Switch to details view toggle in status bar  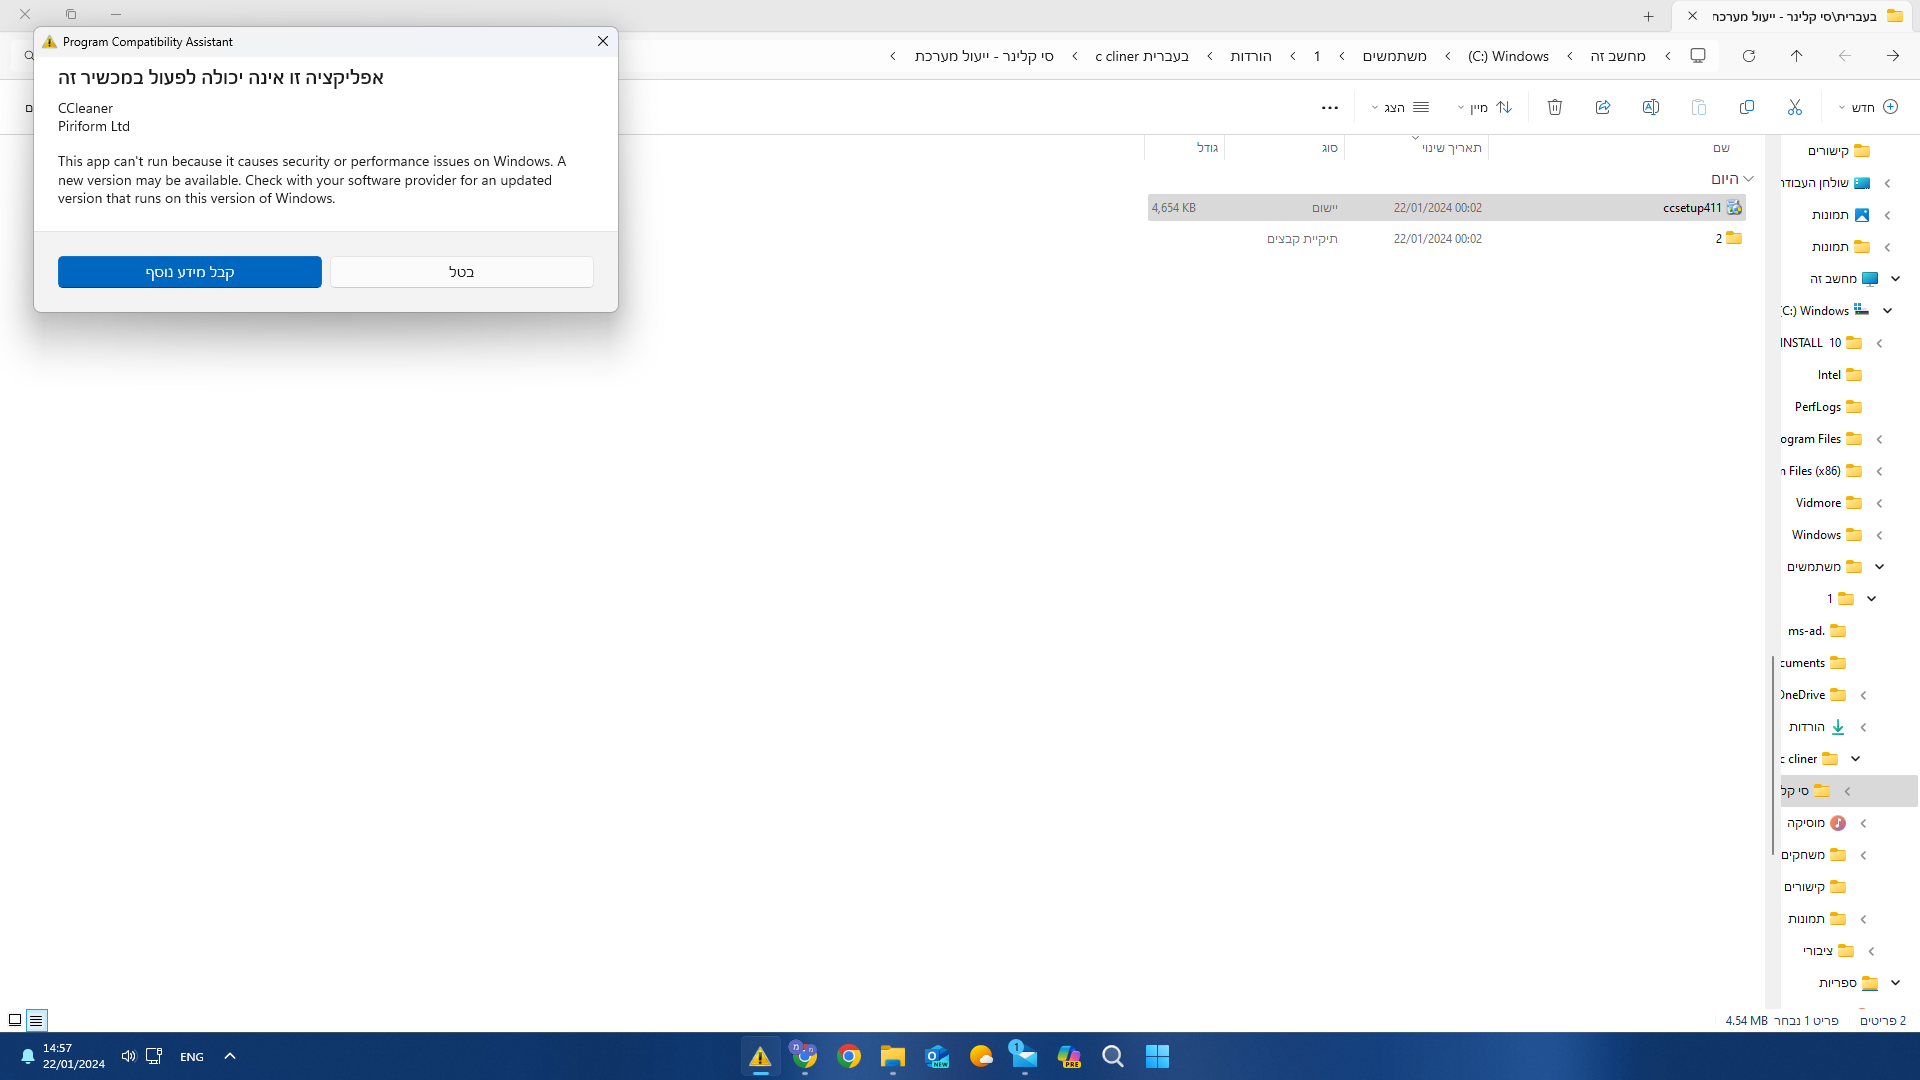[36, 1020]
